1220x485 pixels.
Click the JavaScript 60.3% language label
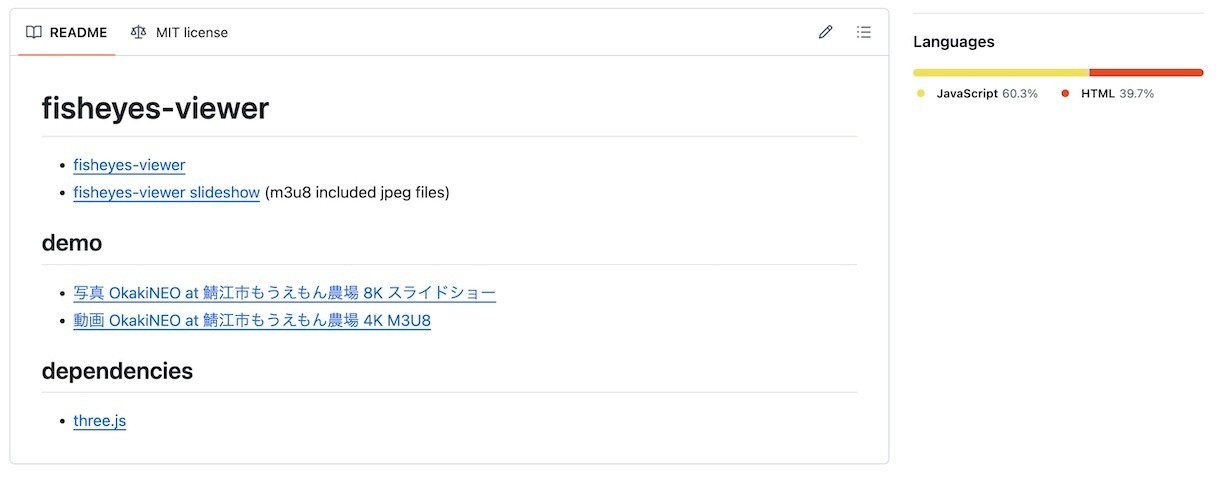tap(987, 93)
